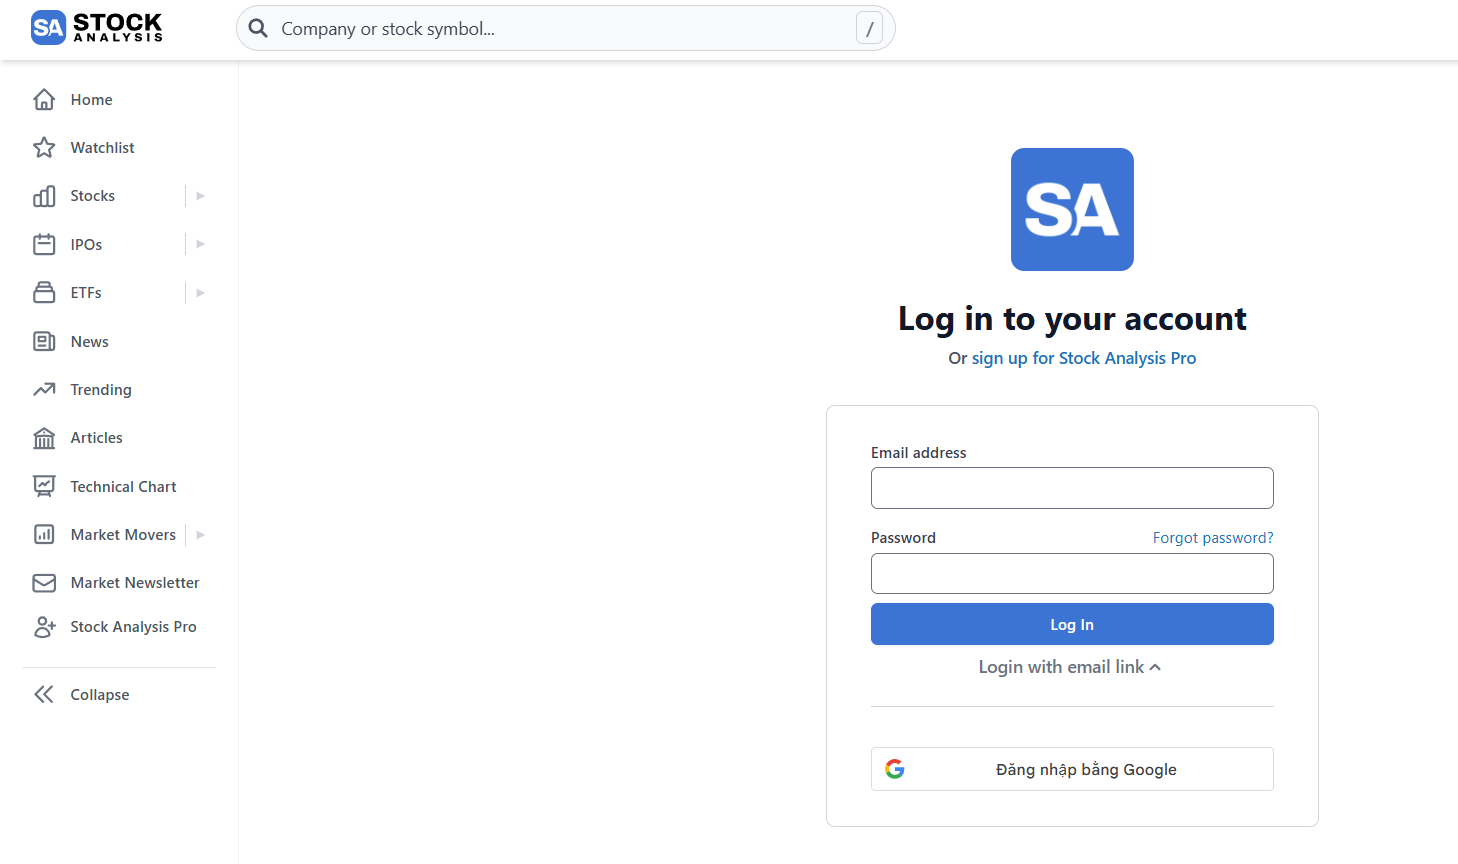
Task: Open the News section via its icon
Action: click(x=44, y=341)
